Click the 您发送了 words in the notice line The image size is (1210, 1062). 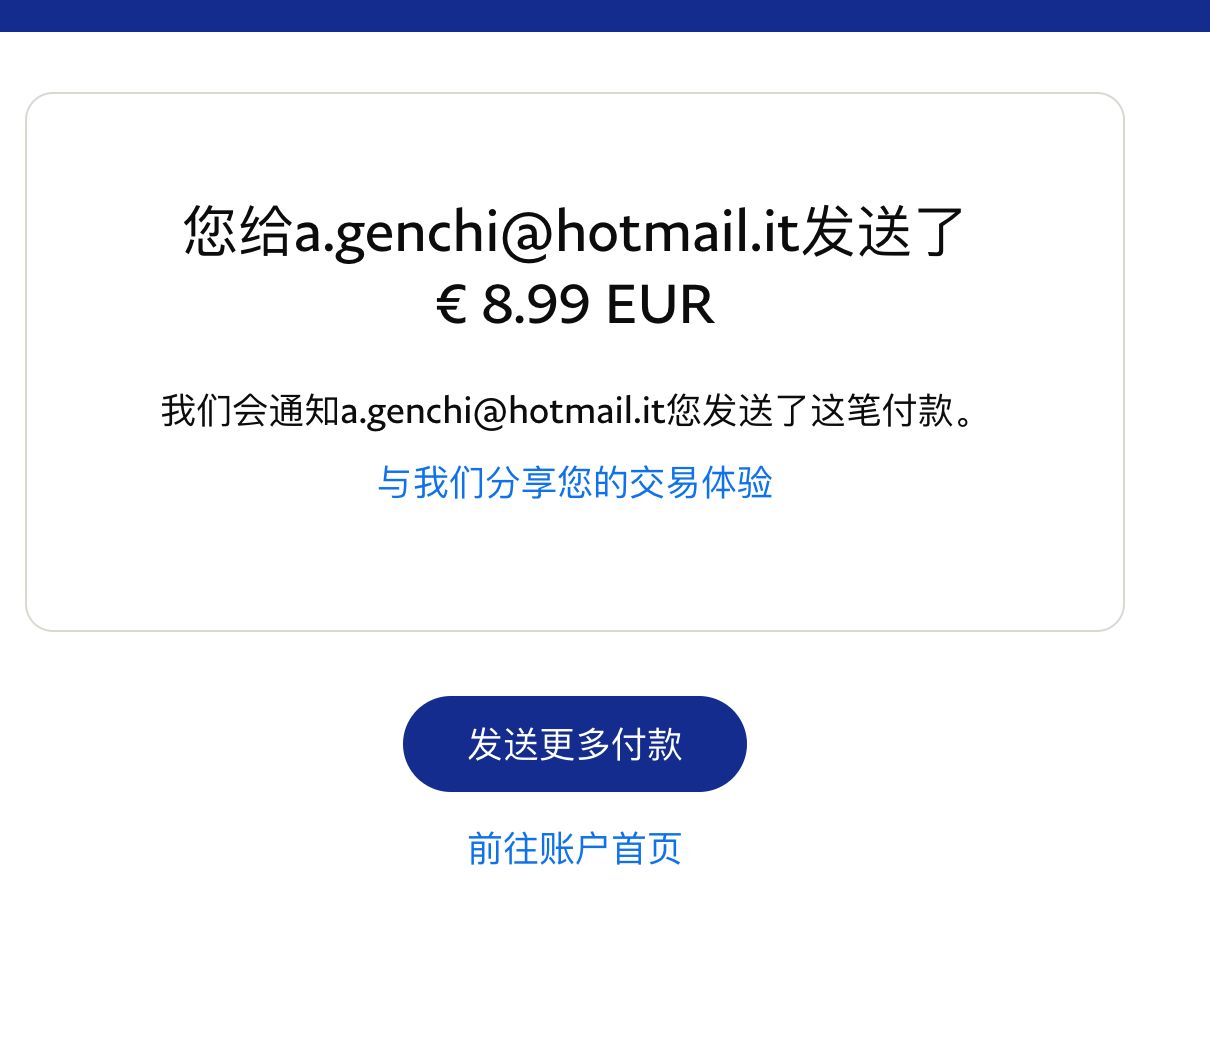[x=738, y=411]
